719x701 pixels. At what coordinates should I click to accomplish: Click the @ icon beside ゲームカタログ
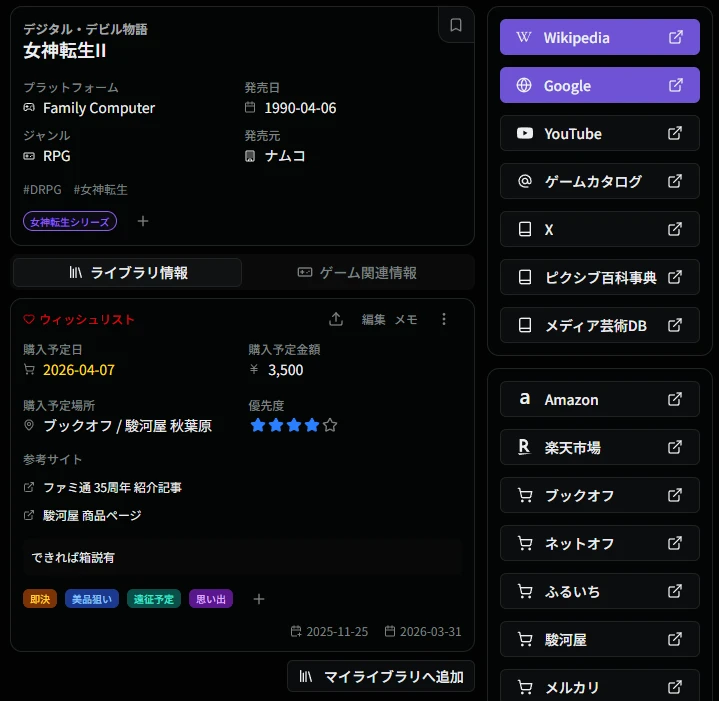pyautogui.click(x=525, y=181)
